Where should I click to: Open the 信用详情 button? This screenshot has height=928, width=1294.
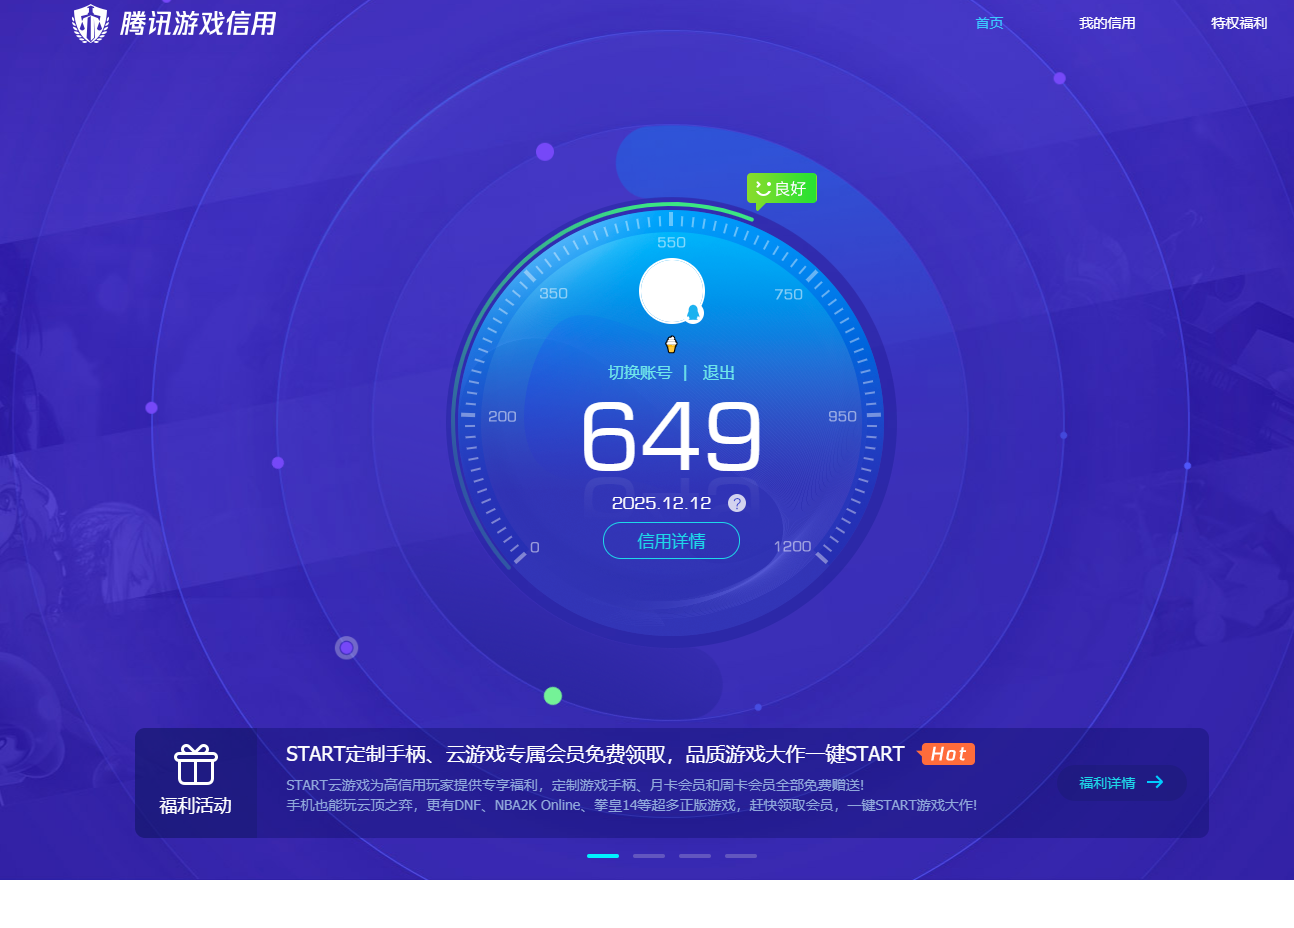(671, 541)
